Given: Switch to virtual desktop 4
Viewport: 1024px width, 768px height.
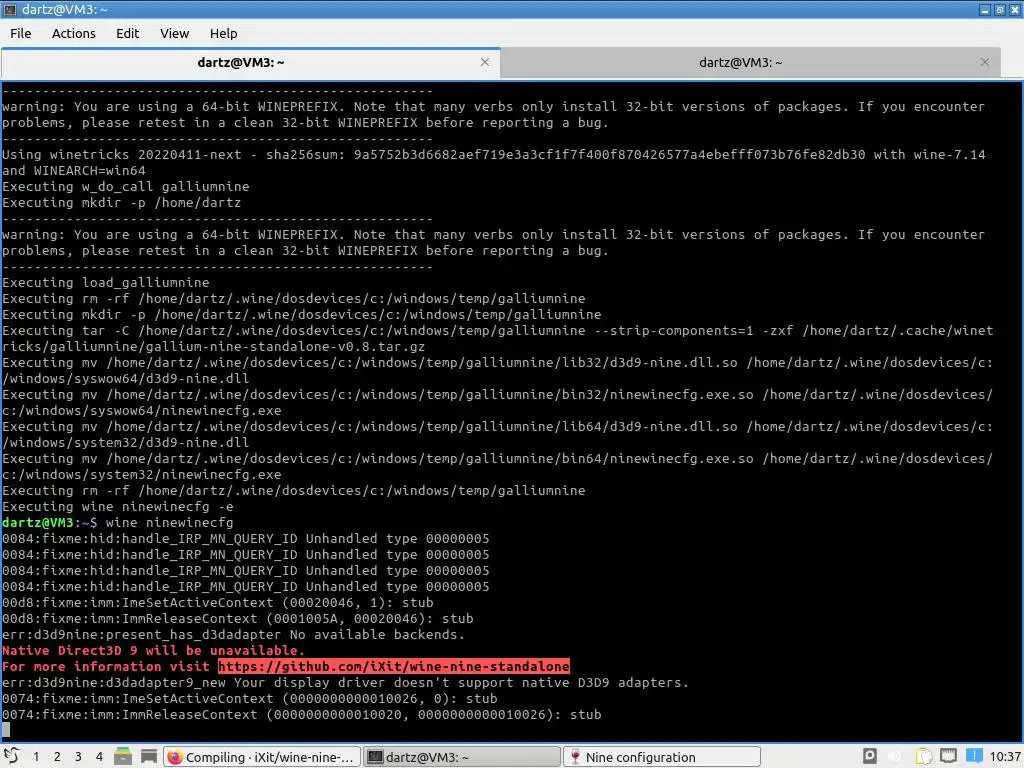Looking at the screenshot, I should 99,756.
